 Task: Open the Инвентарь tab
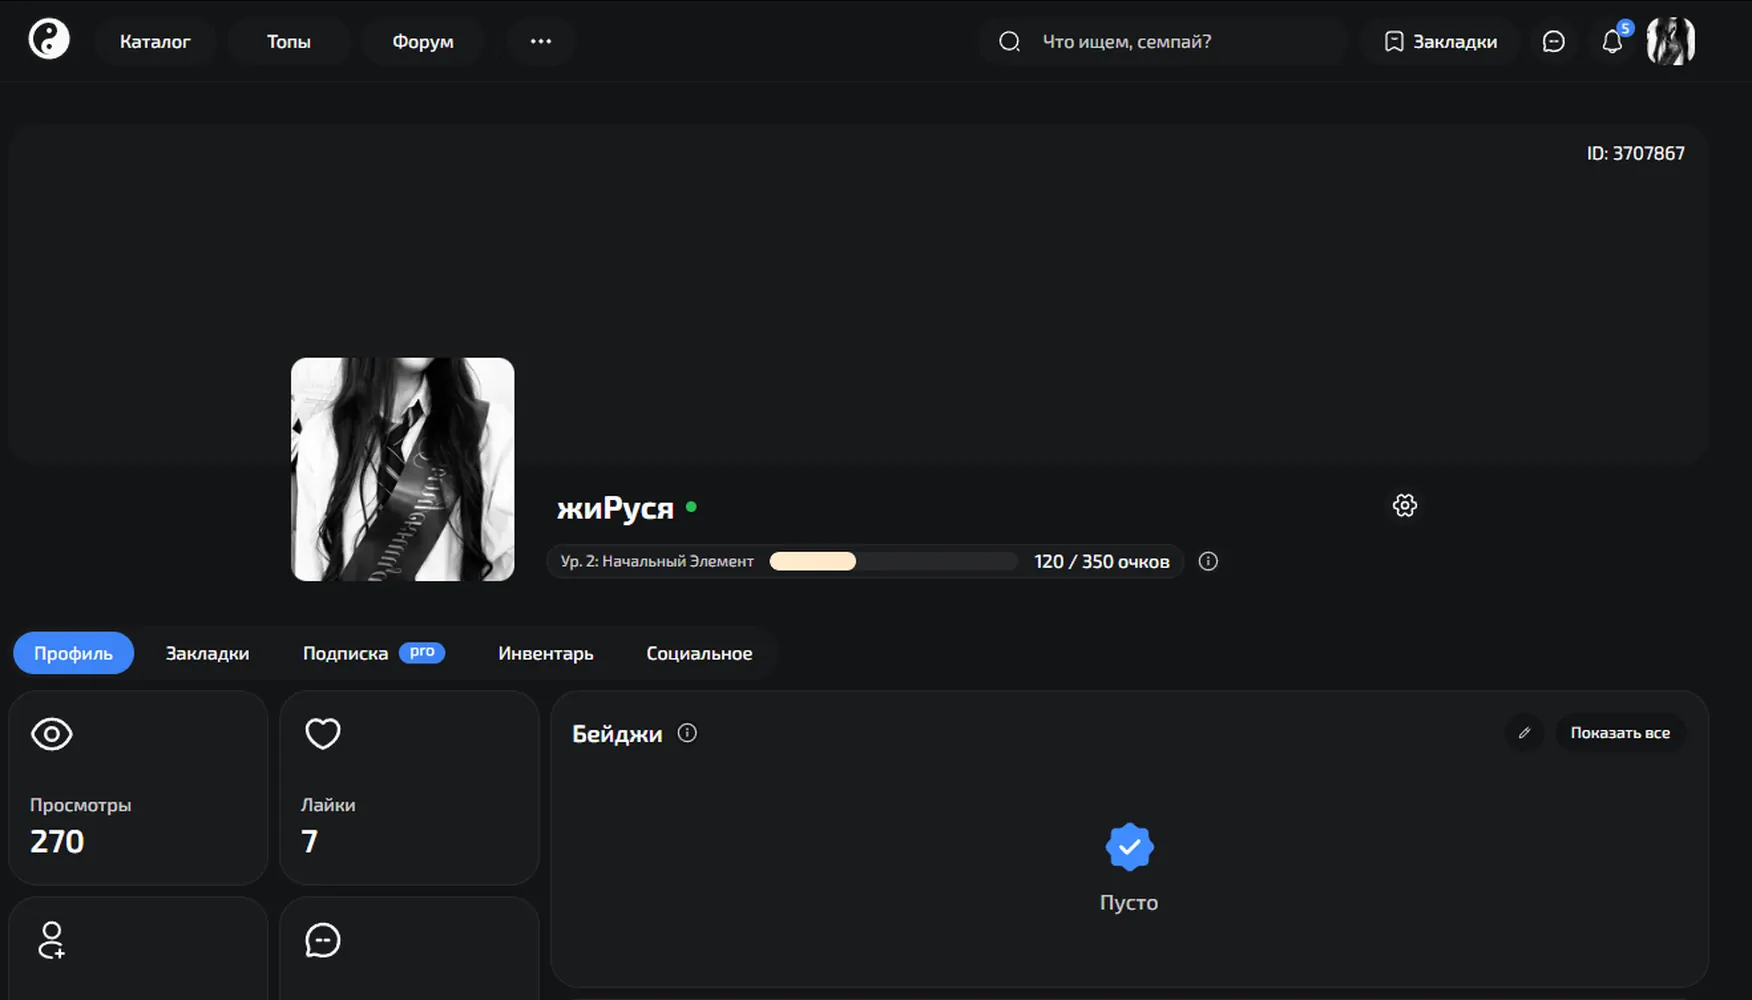[x=546, y=653]
